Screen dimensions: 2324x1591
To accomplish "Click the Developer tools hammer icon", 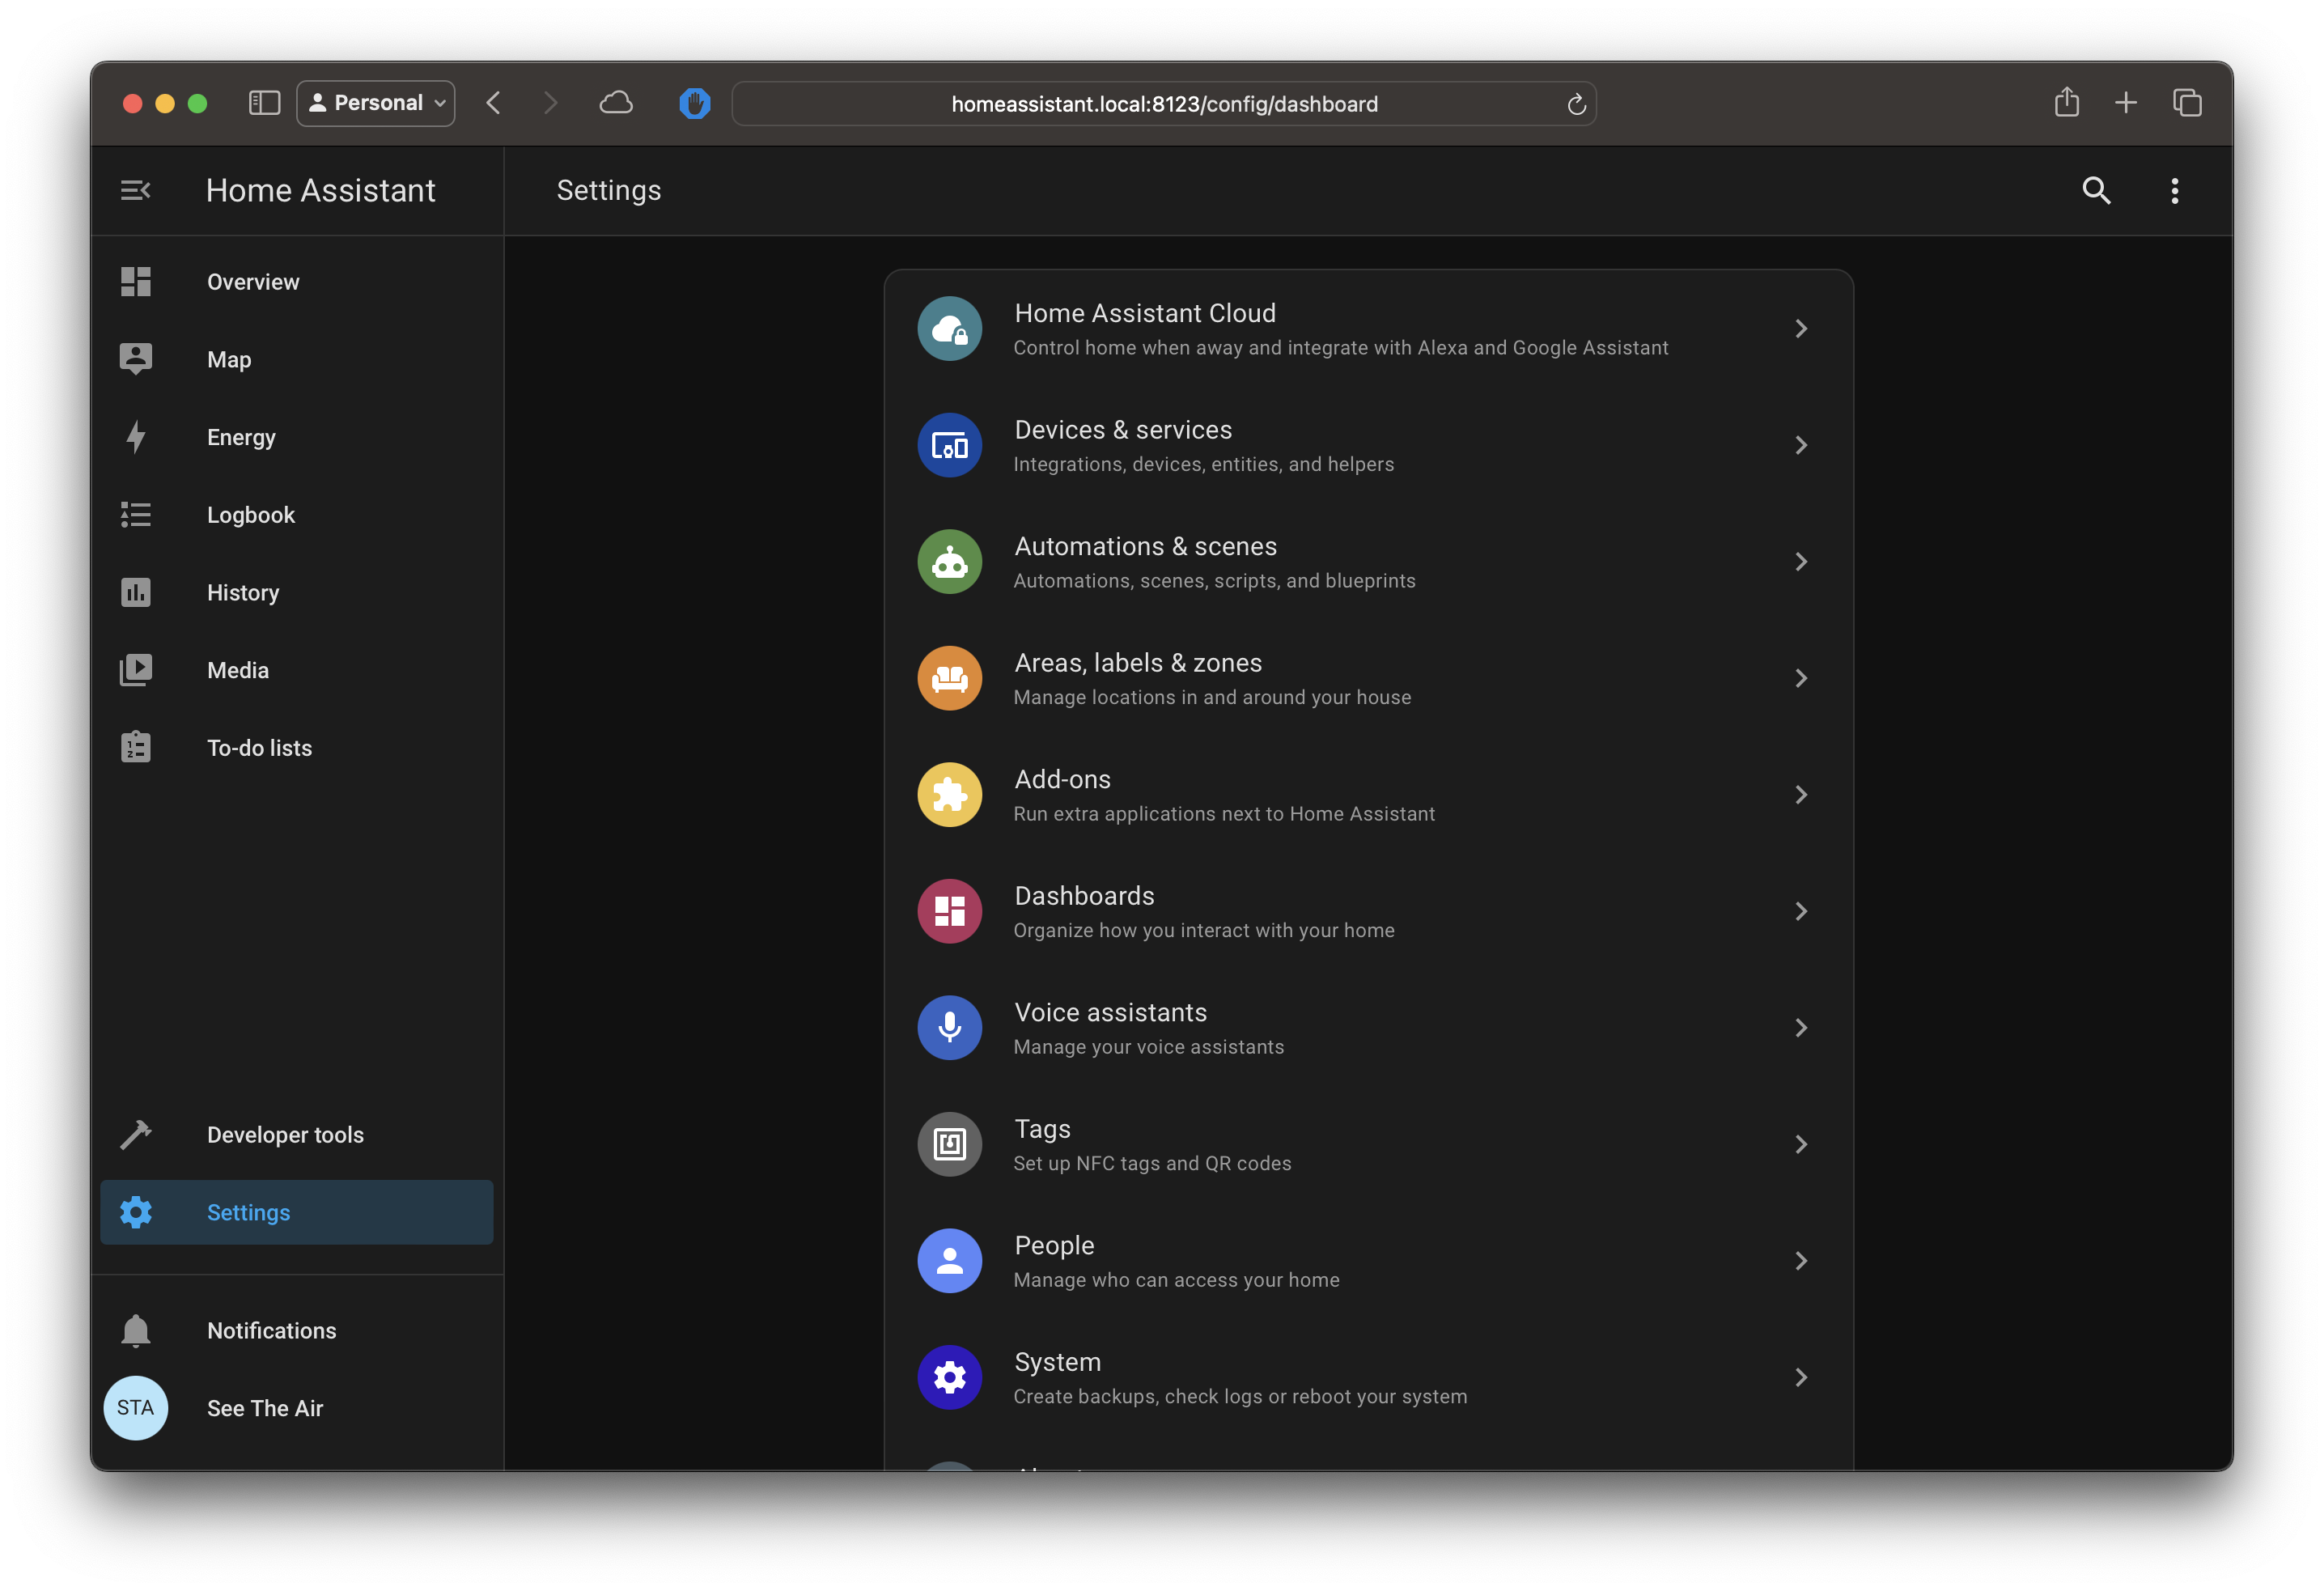I will click(x=136, y=1135).
